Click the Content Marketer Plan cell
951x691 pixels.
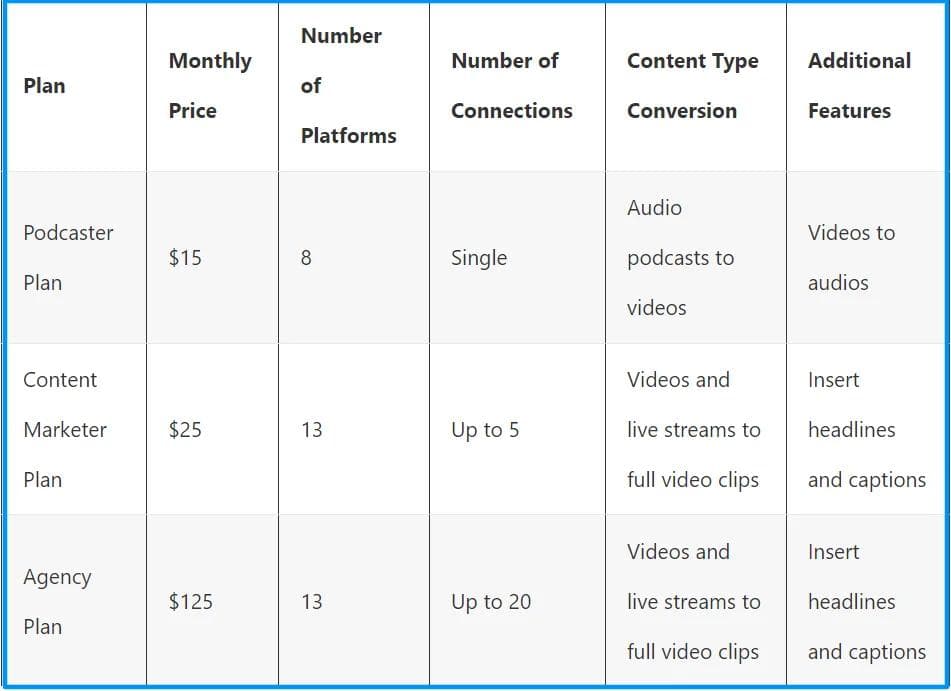click(x=65, y=429)
